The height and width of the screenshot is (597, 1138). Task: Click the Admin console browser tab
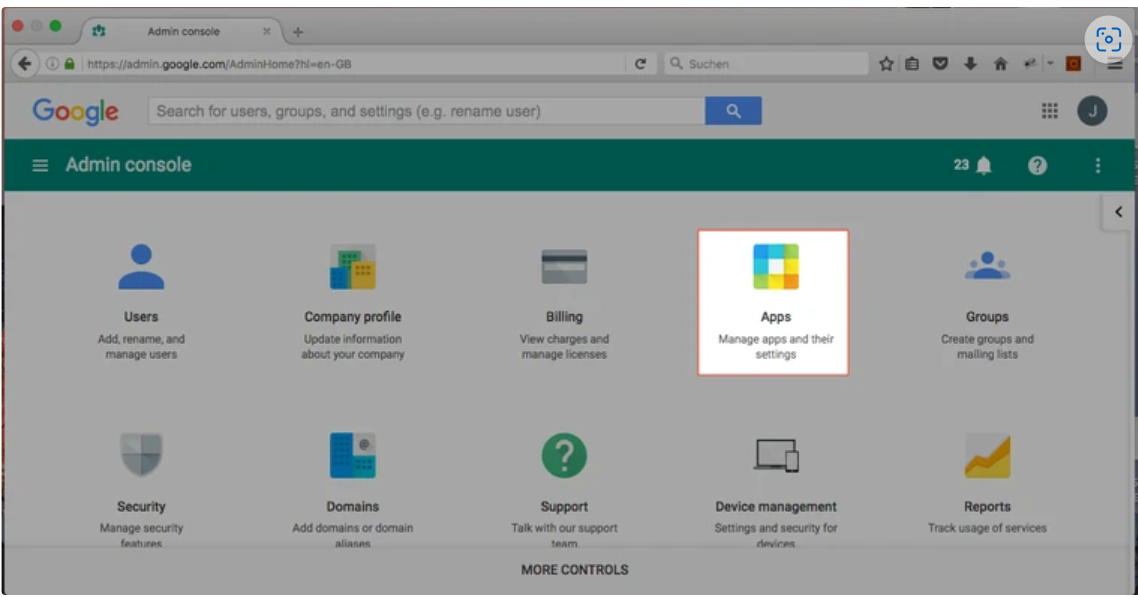coord(183,32)
